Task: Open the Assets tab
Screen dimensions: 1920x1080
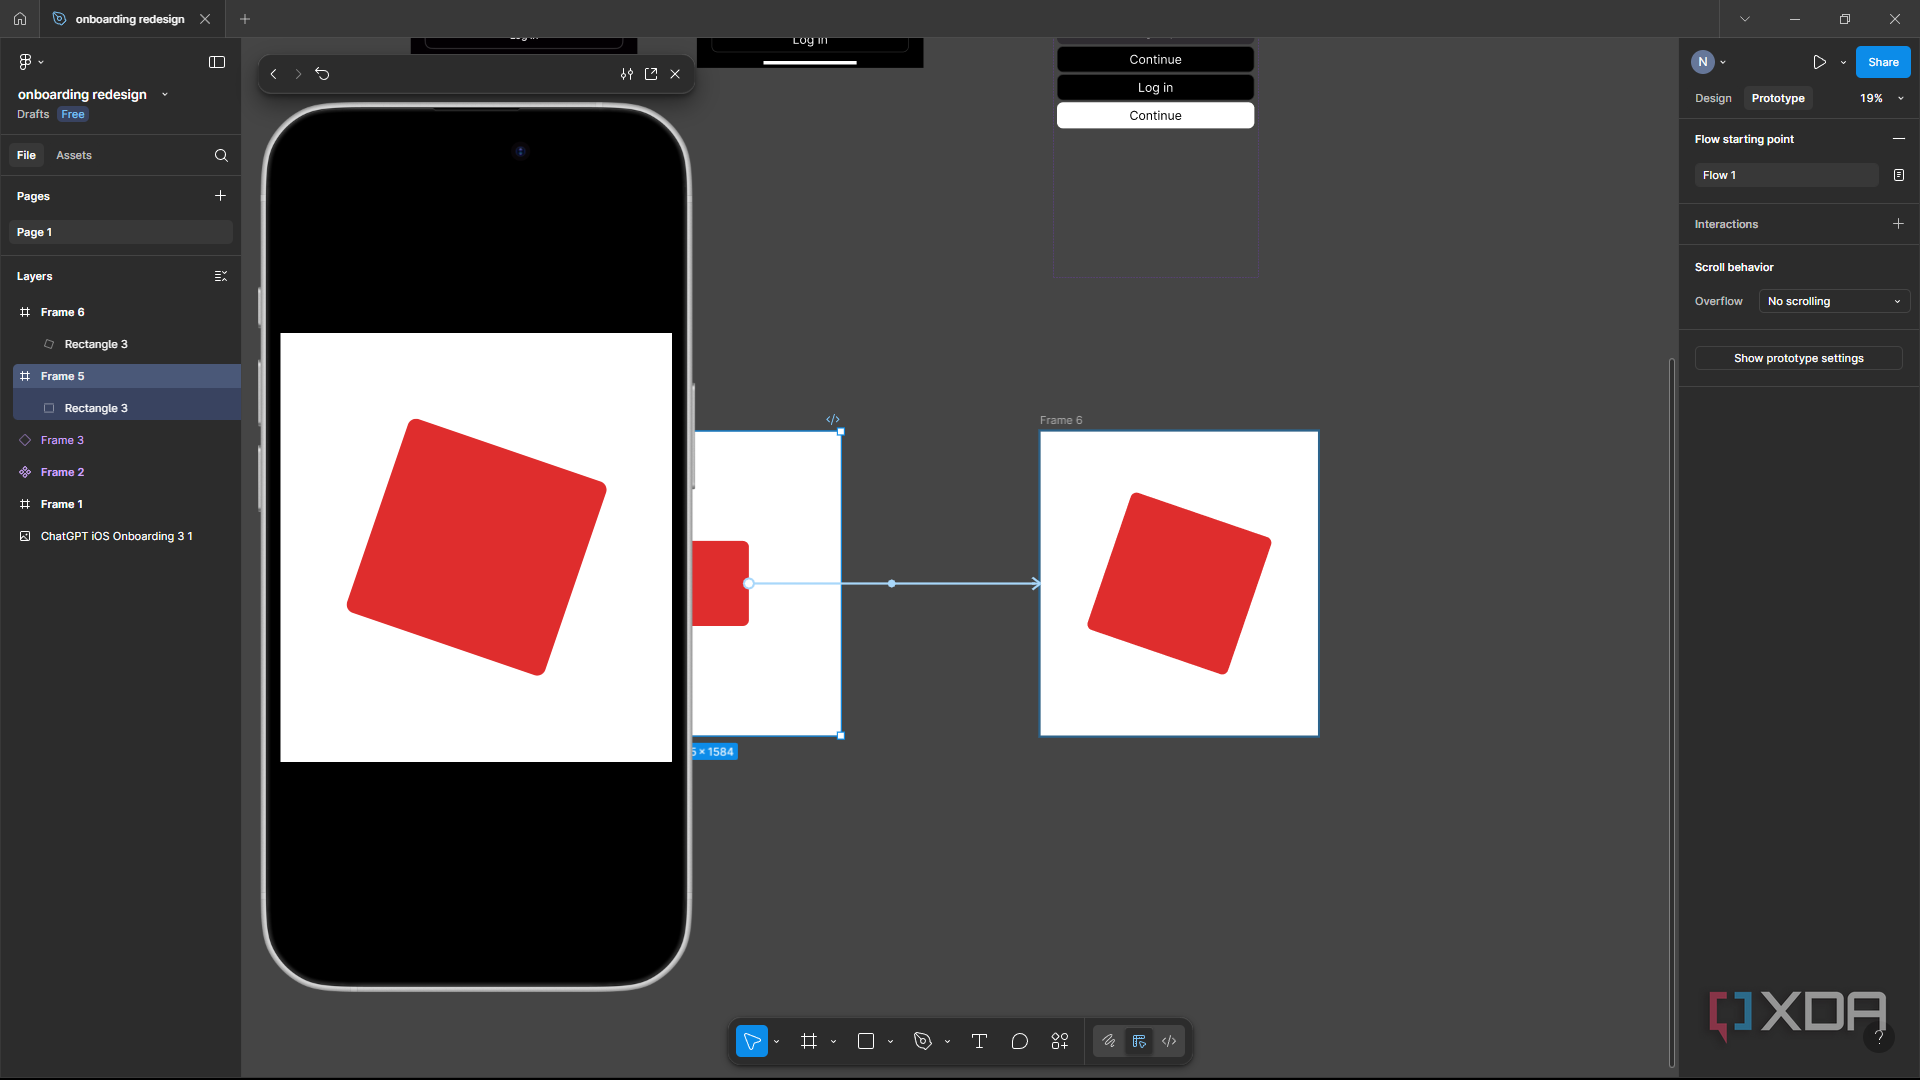Action: [74, 155]
